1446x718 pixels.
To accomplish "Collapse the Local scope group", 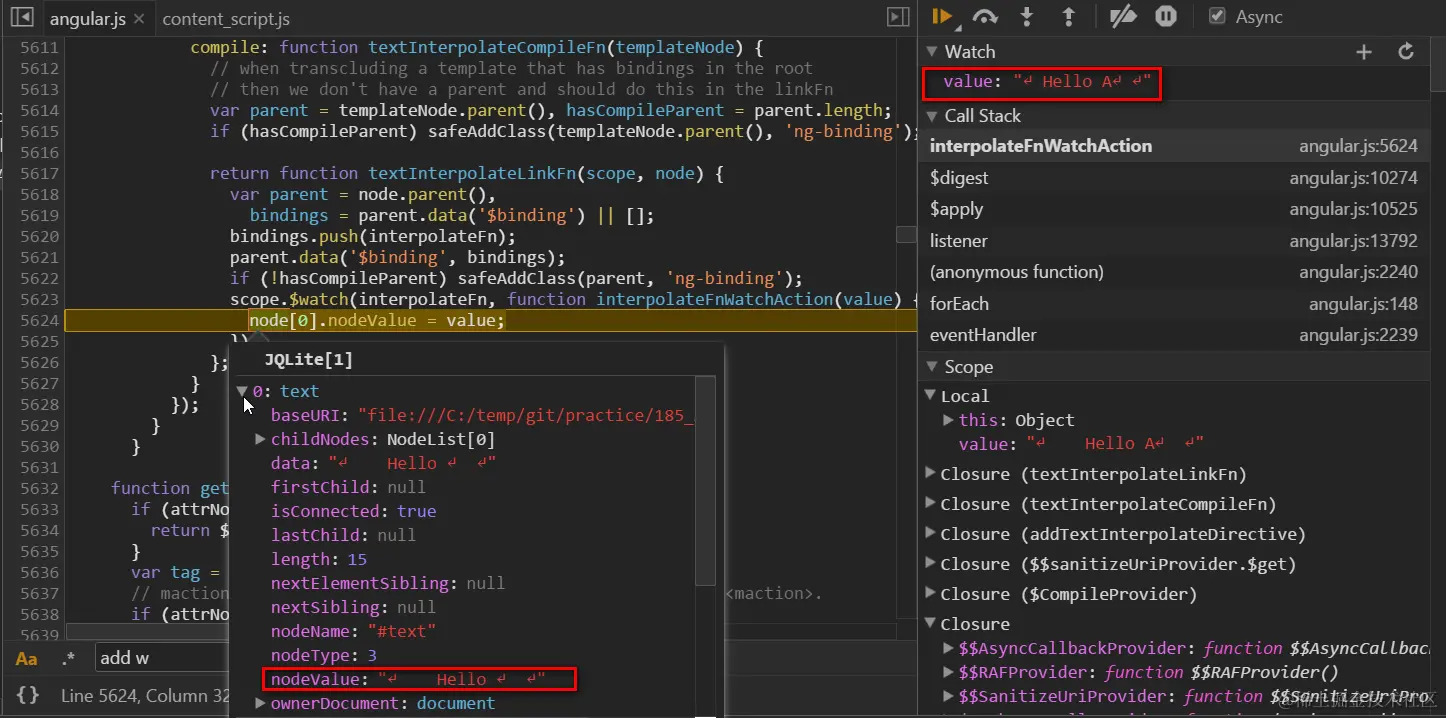I will [x=931, y=396].
